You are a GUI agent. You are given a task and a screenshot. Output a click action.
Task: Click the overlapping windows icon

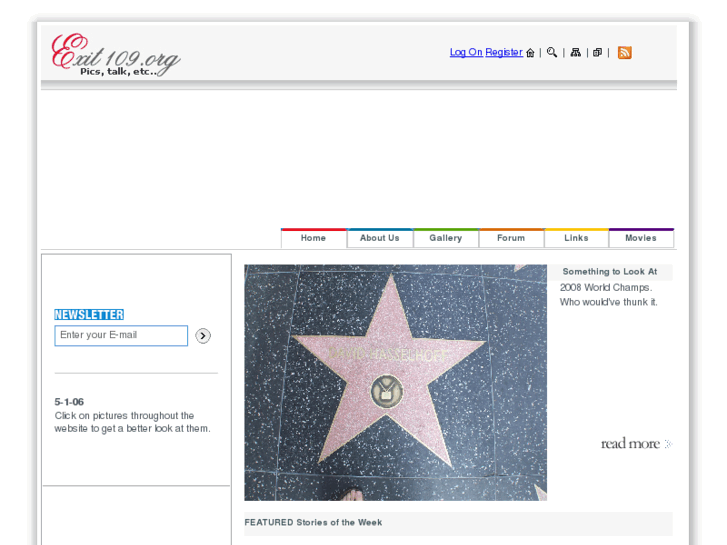coord(598,52)
